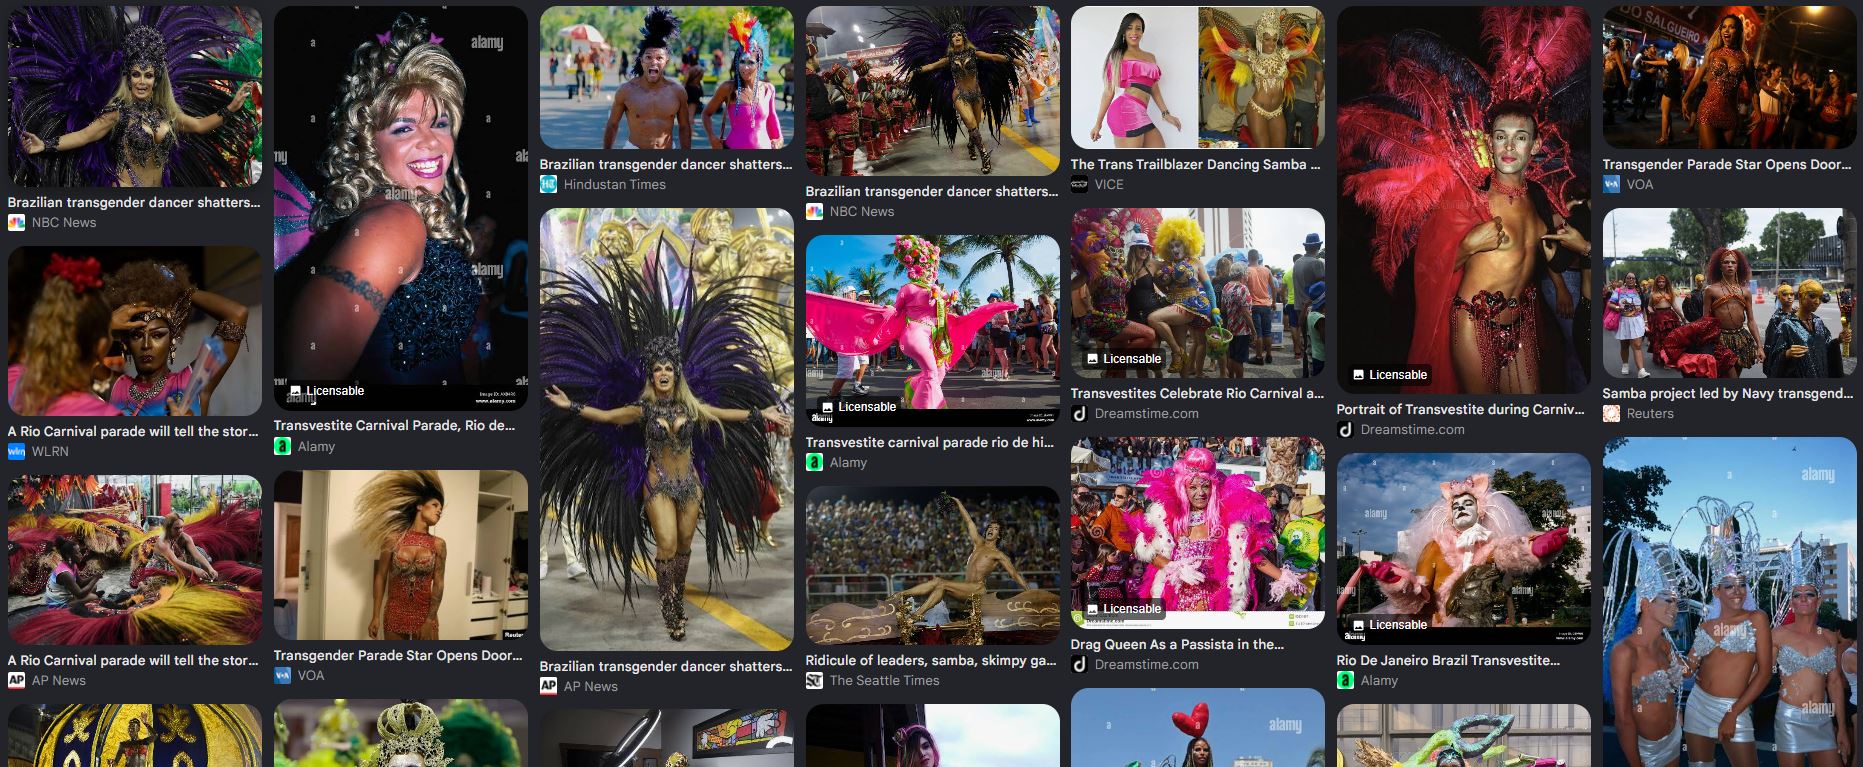Screen dimensions: 1863x767
Task: Click "The Seattle Times" source name
Action: click(x=884, y=681)
